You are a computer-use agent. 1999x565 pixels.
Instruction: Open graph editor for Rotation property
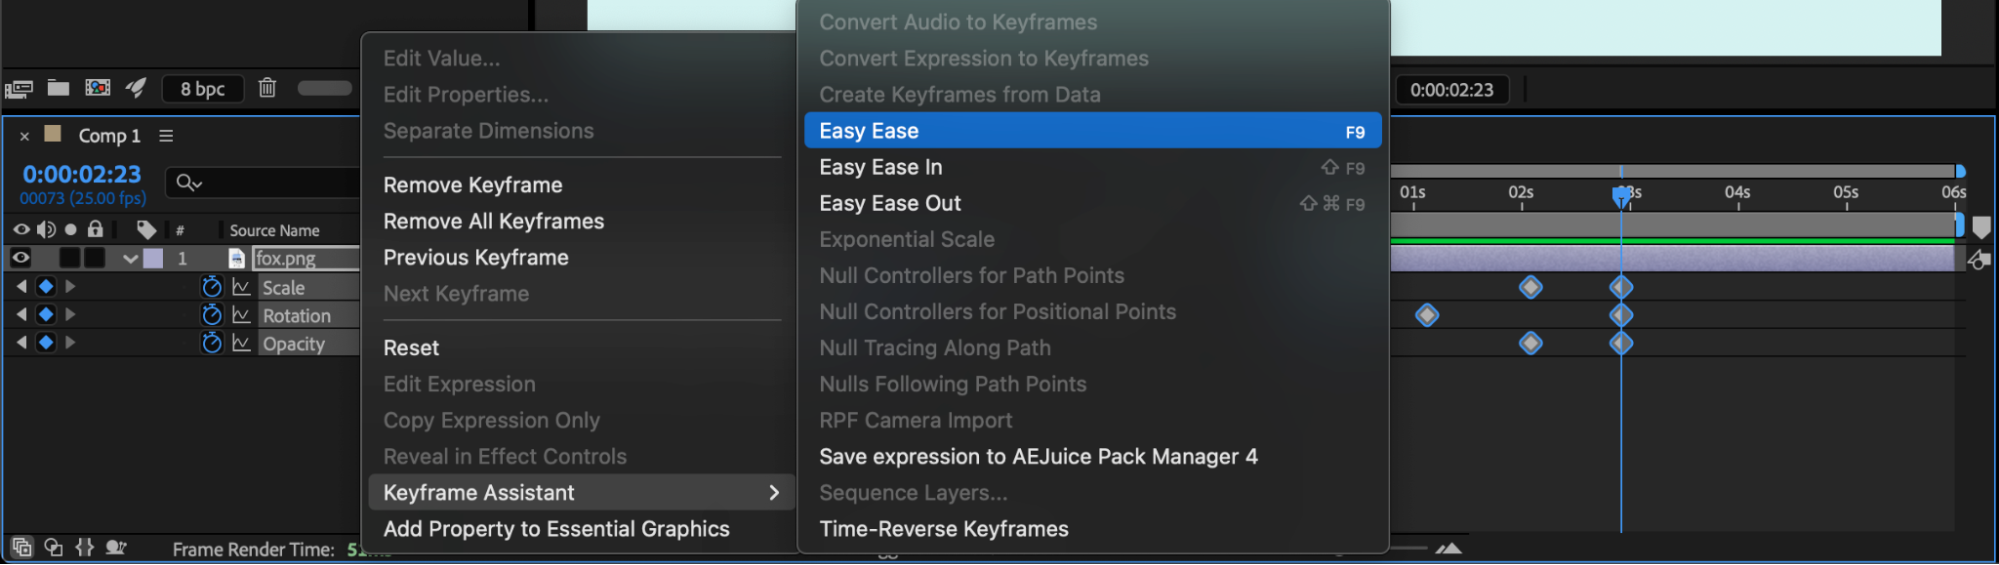(241, 315)
